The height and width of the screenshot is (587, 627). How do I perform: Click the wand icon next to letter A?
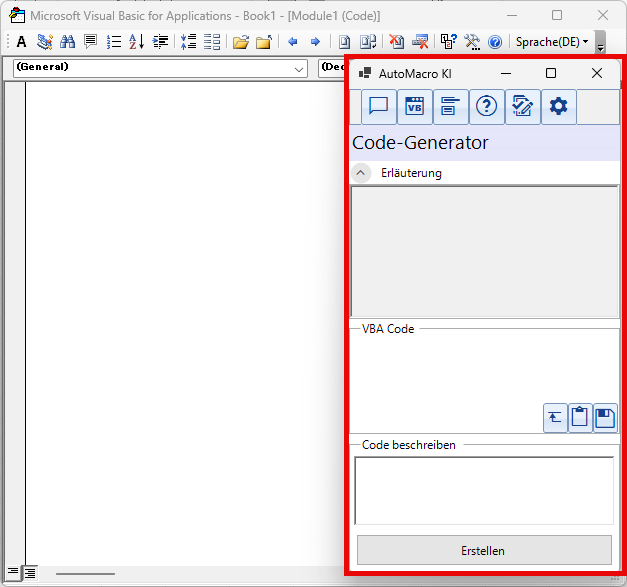(45, 42)
